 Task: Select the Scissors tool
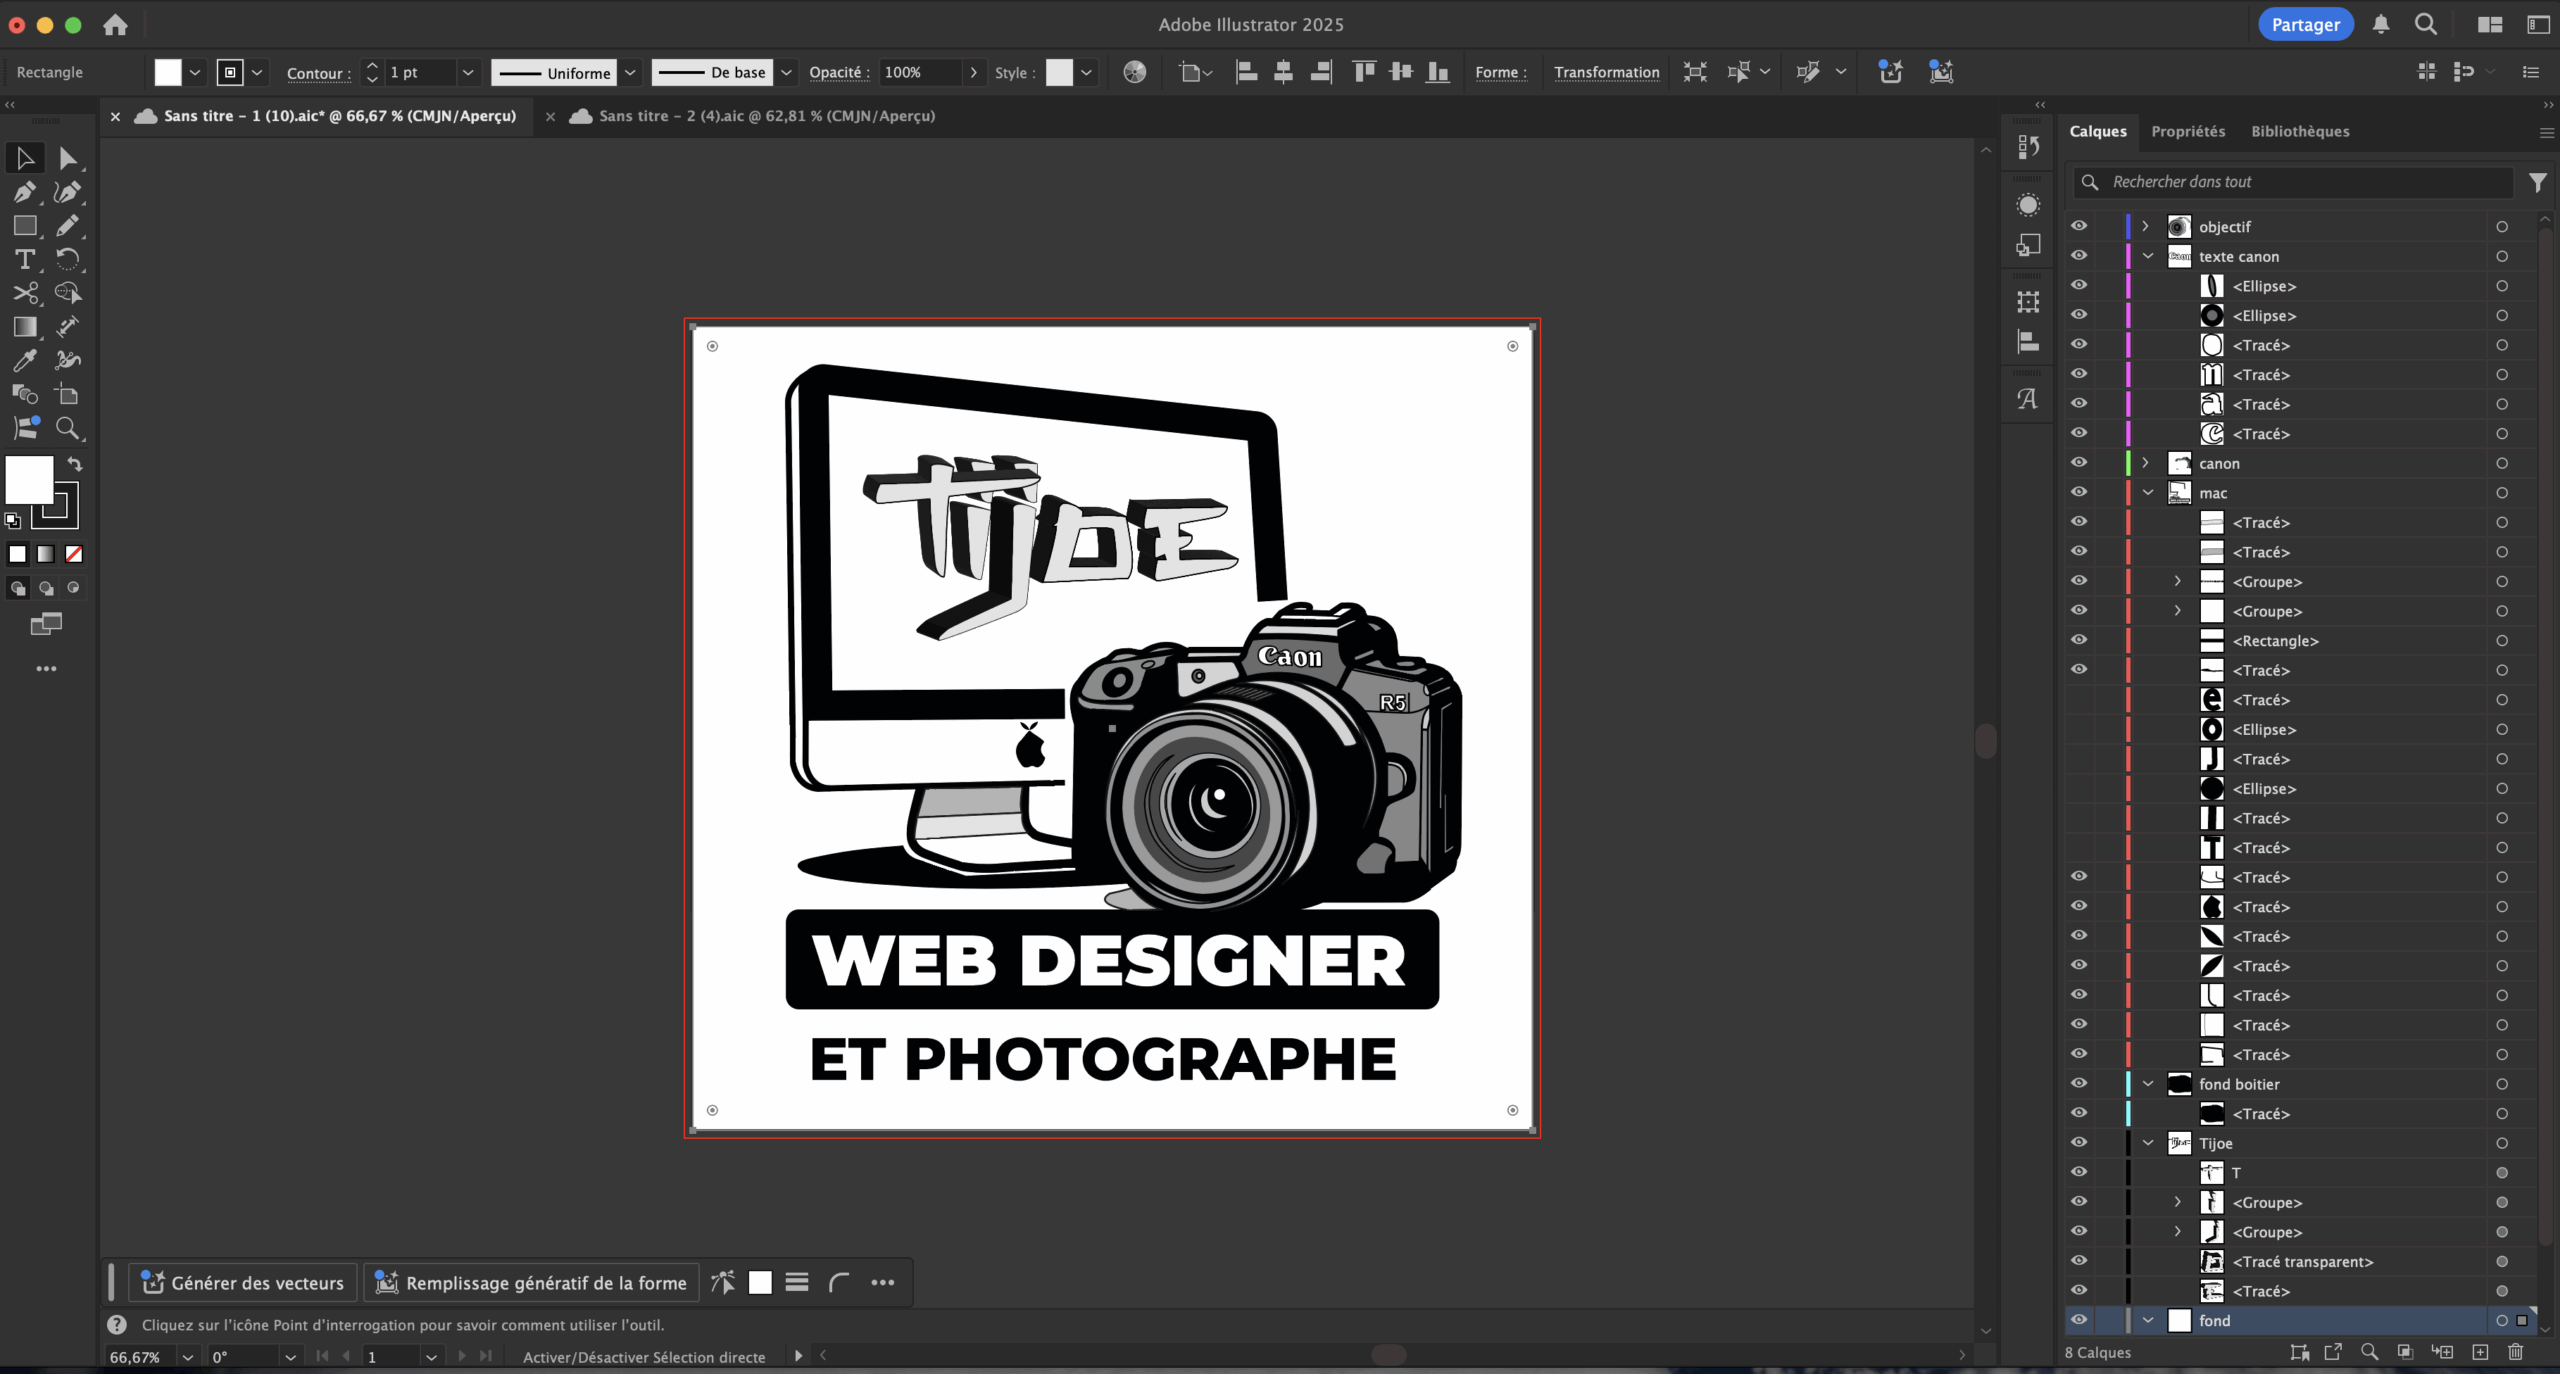pos(25,293)
